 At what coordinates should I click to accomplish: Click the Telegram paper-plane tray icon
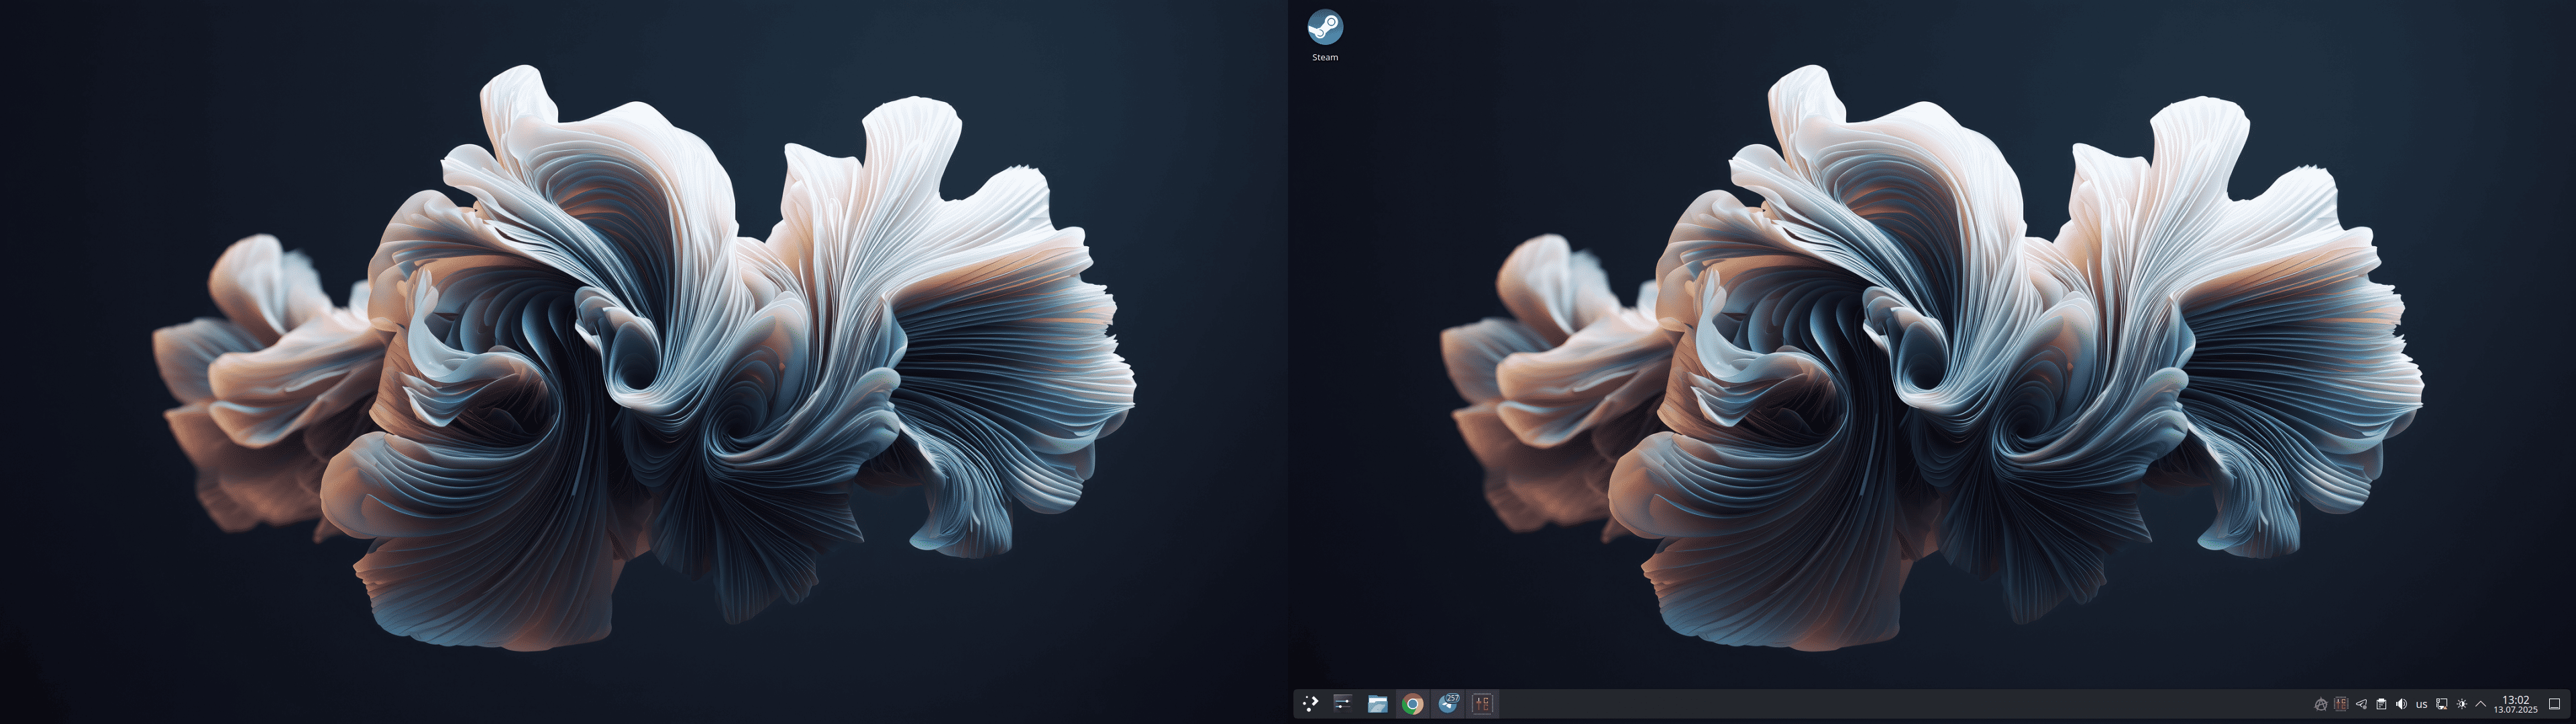(2361, 704)
